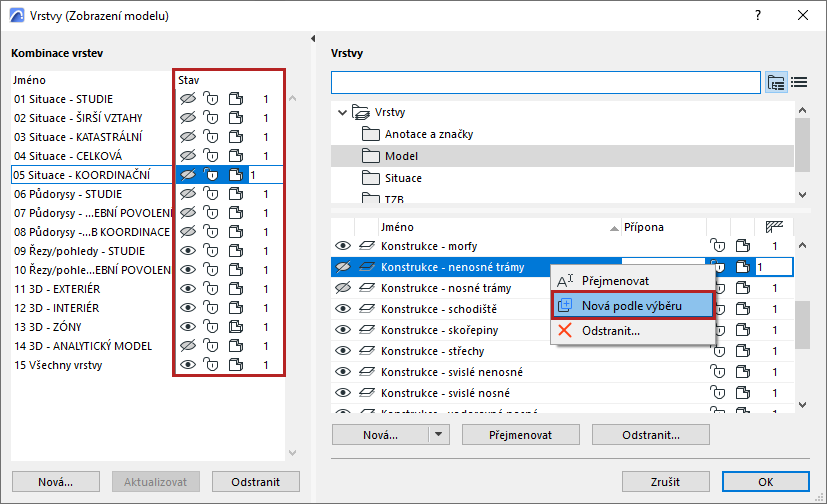Viewport: 827px width, 504px height.
Task: Click layer type icon of Konstrukce - morfy
Action: pos(367,246)
